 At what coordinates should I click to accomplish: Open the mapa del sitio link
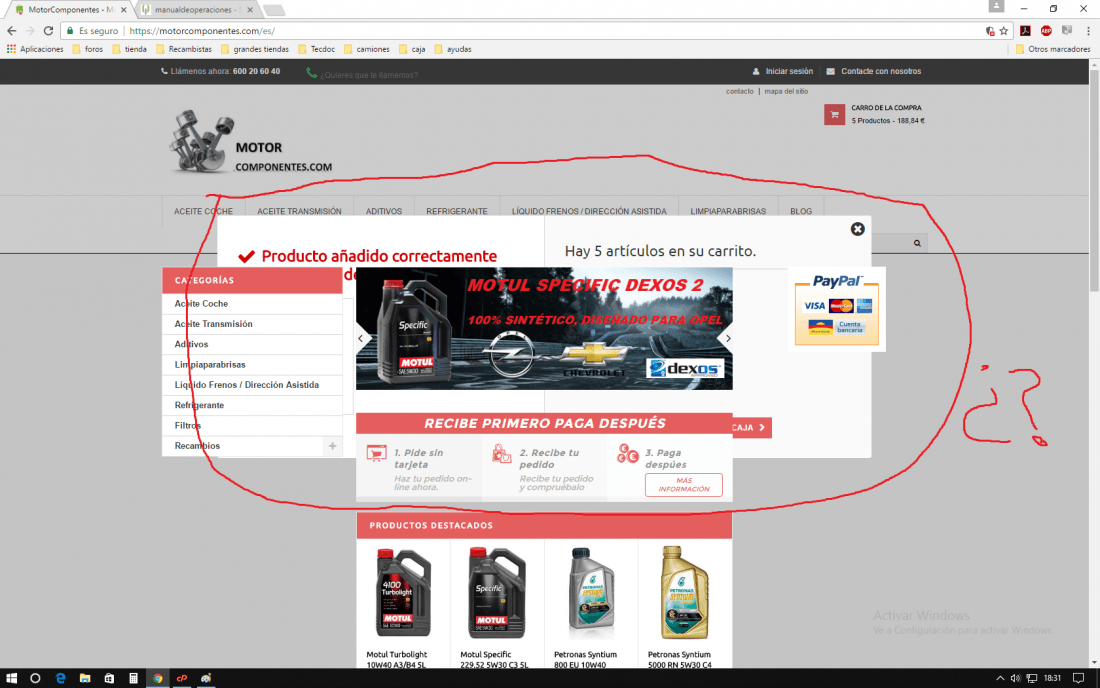coord(786,91)
